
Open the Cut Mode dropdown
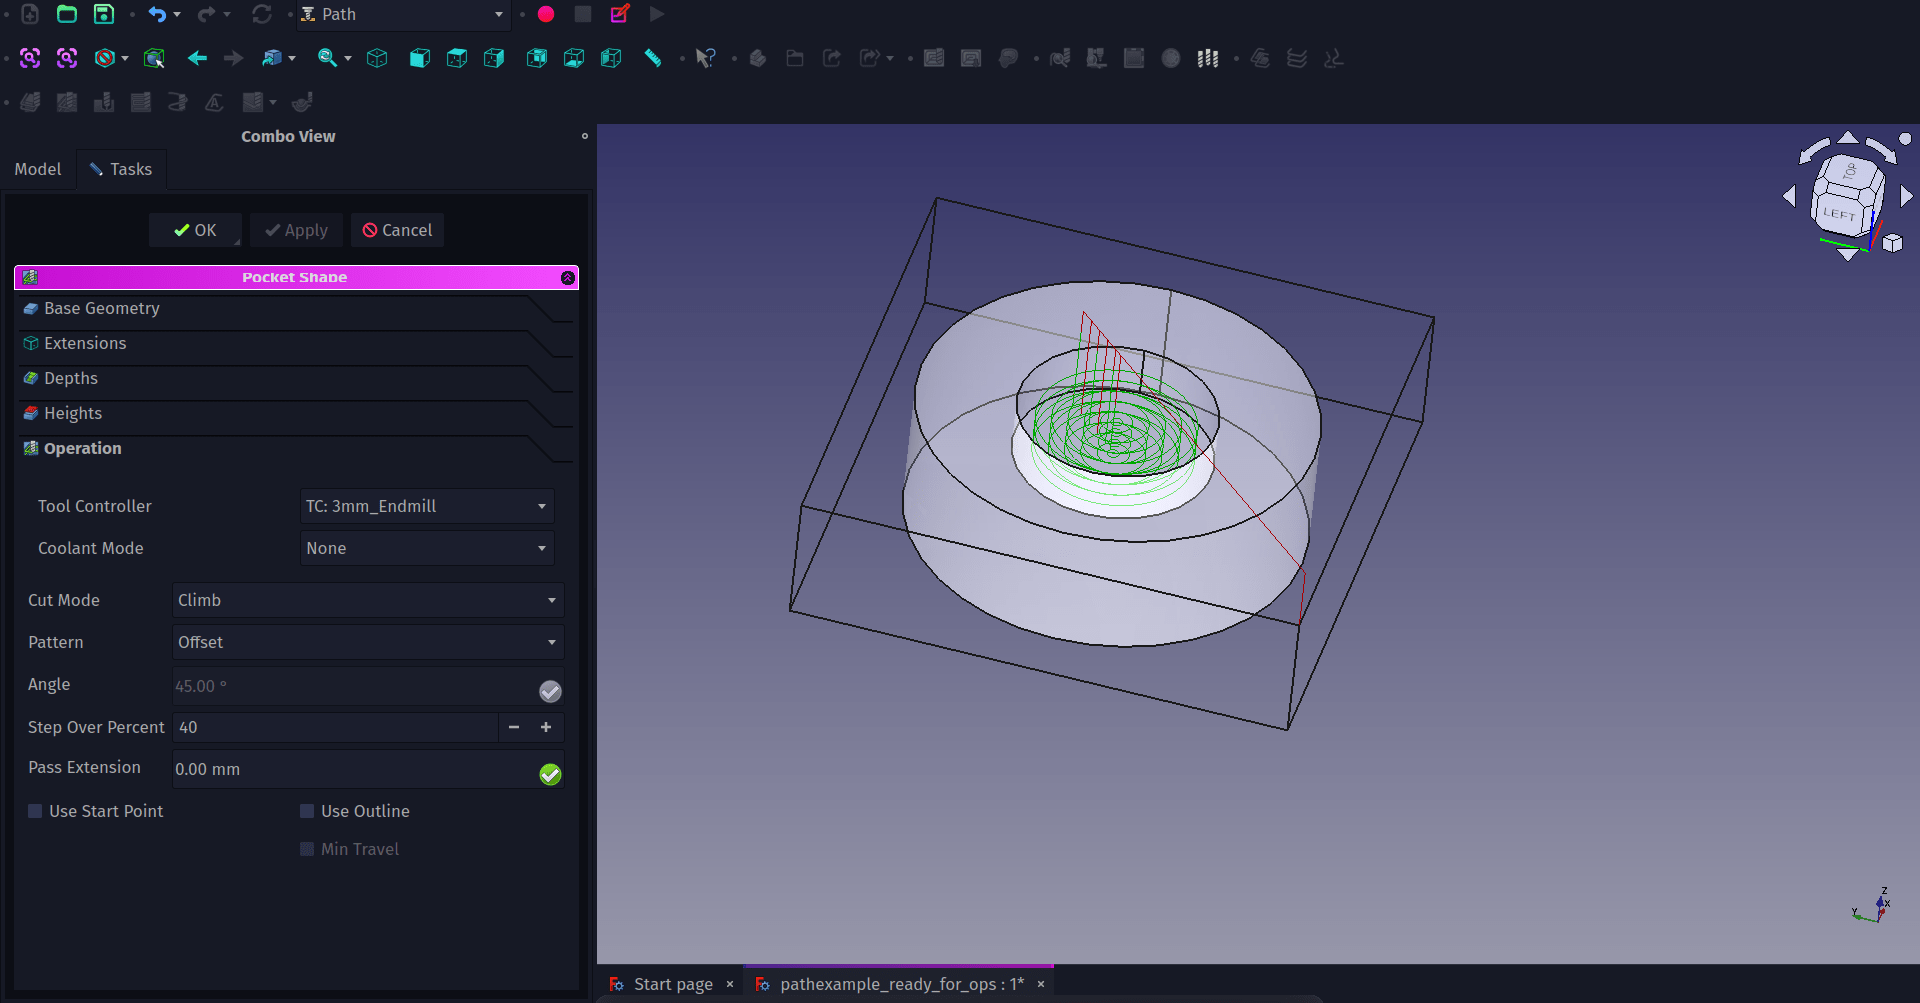click(367, 600)
